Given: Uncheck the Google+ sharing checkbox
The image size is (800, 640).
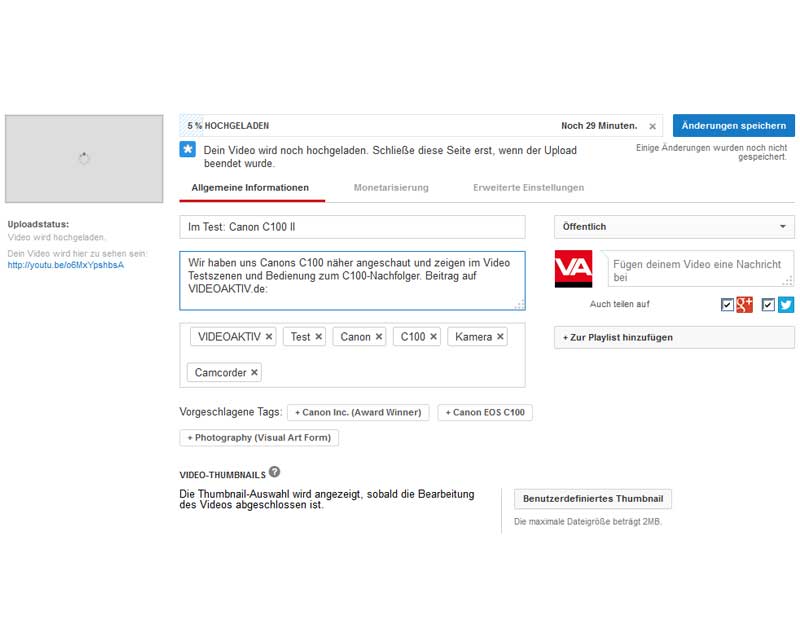Looking at the screenshot, I should click(x=727, y=305).
